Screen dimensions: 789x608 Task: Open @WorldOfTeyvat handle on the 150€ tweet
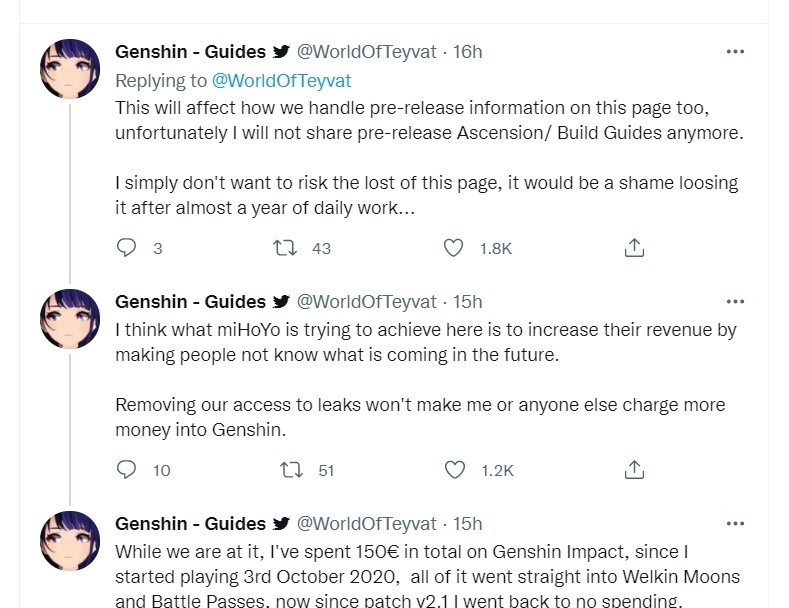(366, 523)
